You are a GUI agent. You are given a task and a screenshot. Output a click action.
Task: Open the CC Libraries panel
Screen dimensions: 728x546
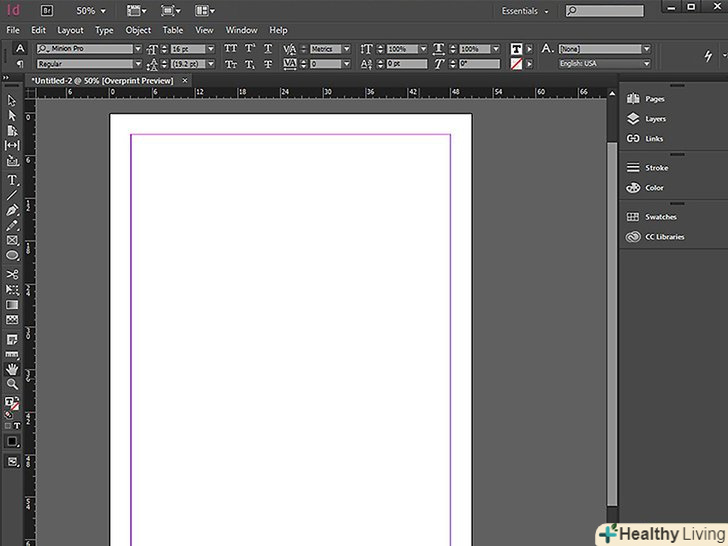click(x=664, y=237)
